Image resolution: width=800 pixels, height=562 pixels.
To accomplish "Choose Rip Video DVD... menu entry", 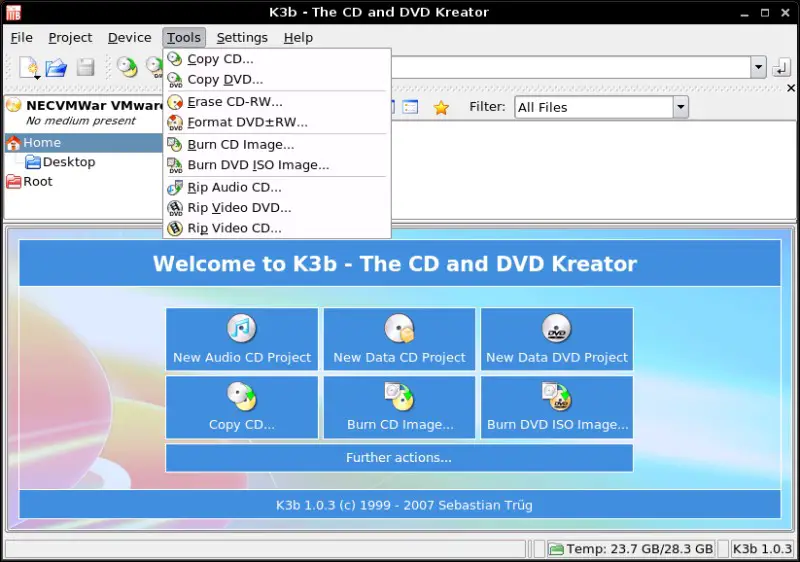I will (277, 208).
